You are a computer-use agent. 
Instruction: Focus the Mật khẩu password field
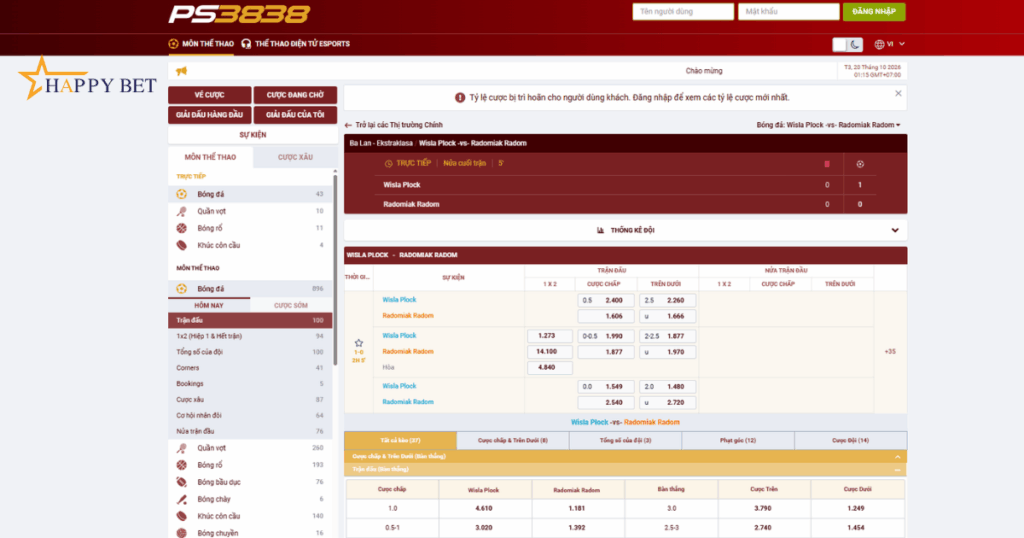click(788, 12)
